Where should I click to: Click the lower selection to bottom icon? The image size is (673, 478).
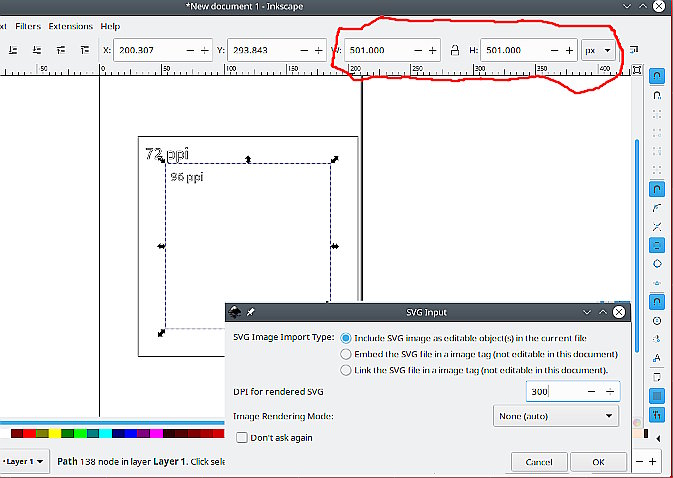(x=13, y=50)
